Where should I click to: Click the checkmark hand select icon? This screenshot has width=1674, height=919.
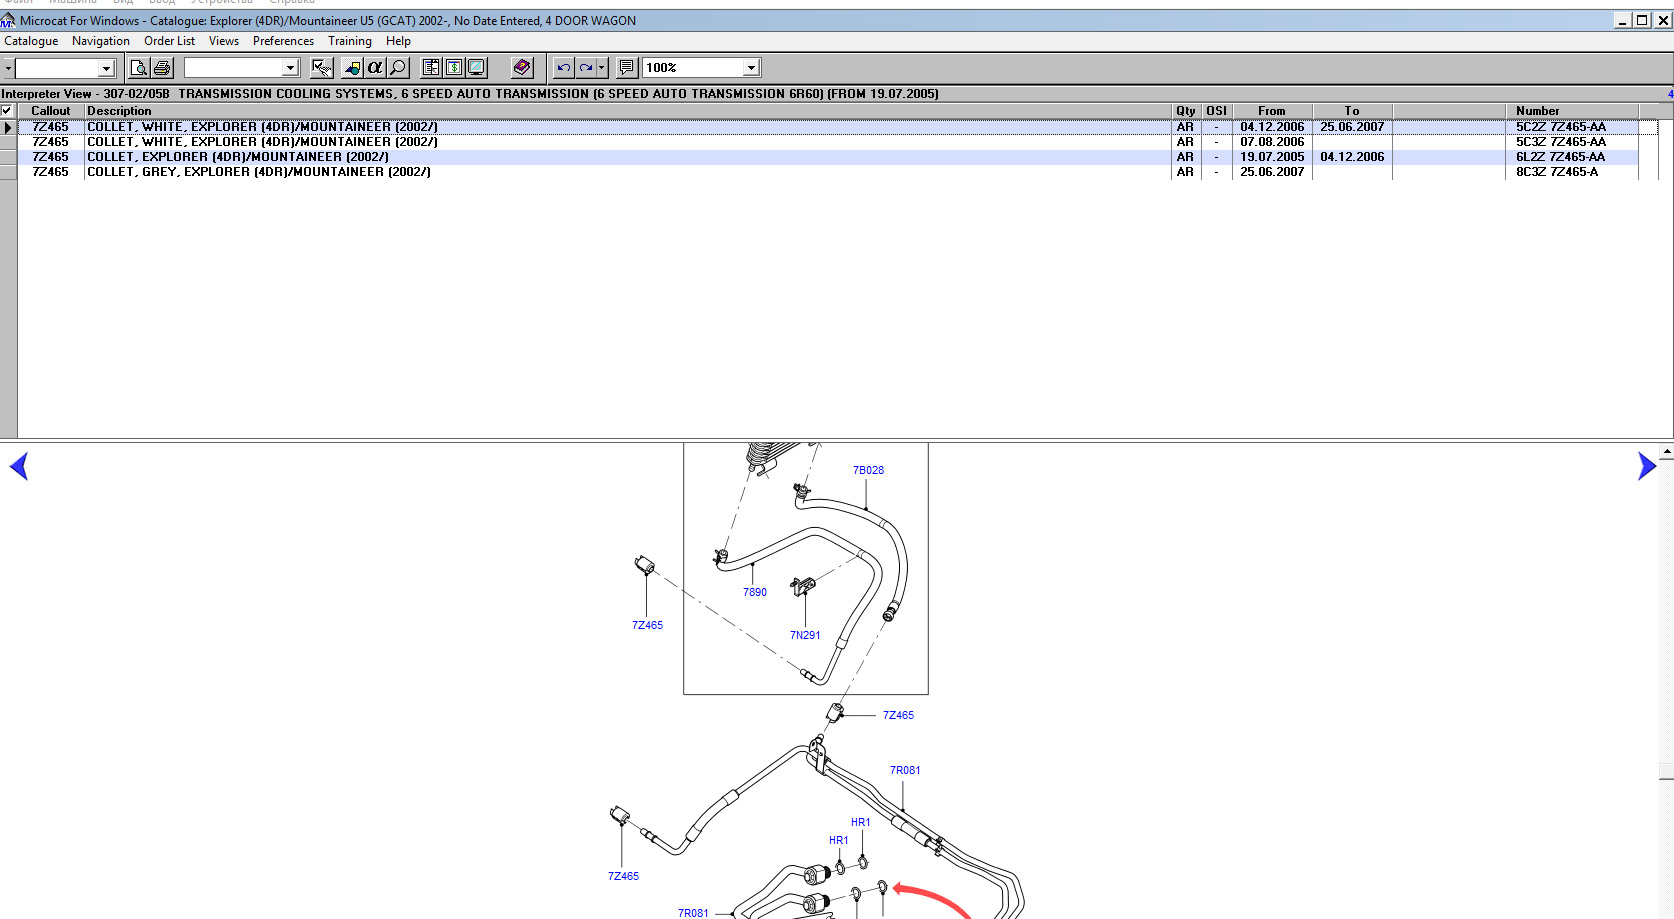click(x=322, y=68)
